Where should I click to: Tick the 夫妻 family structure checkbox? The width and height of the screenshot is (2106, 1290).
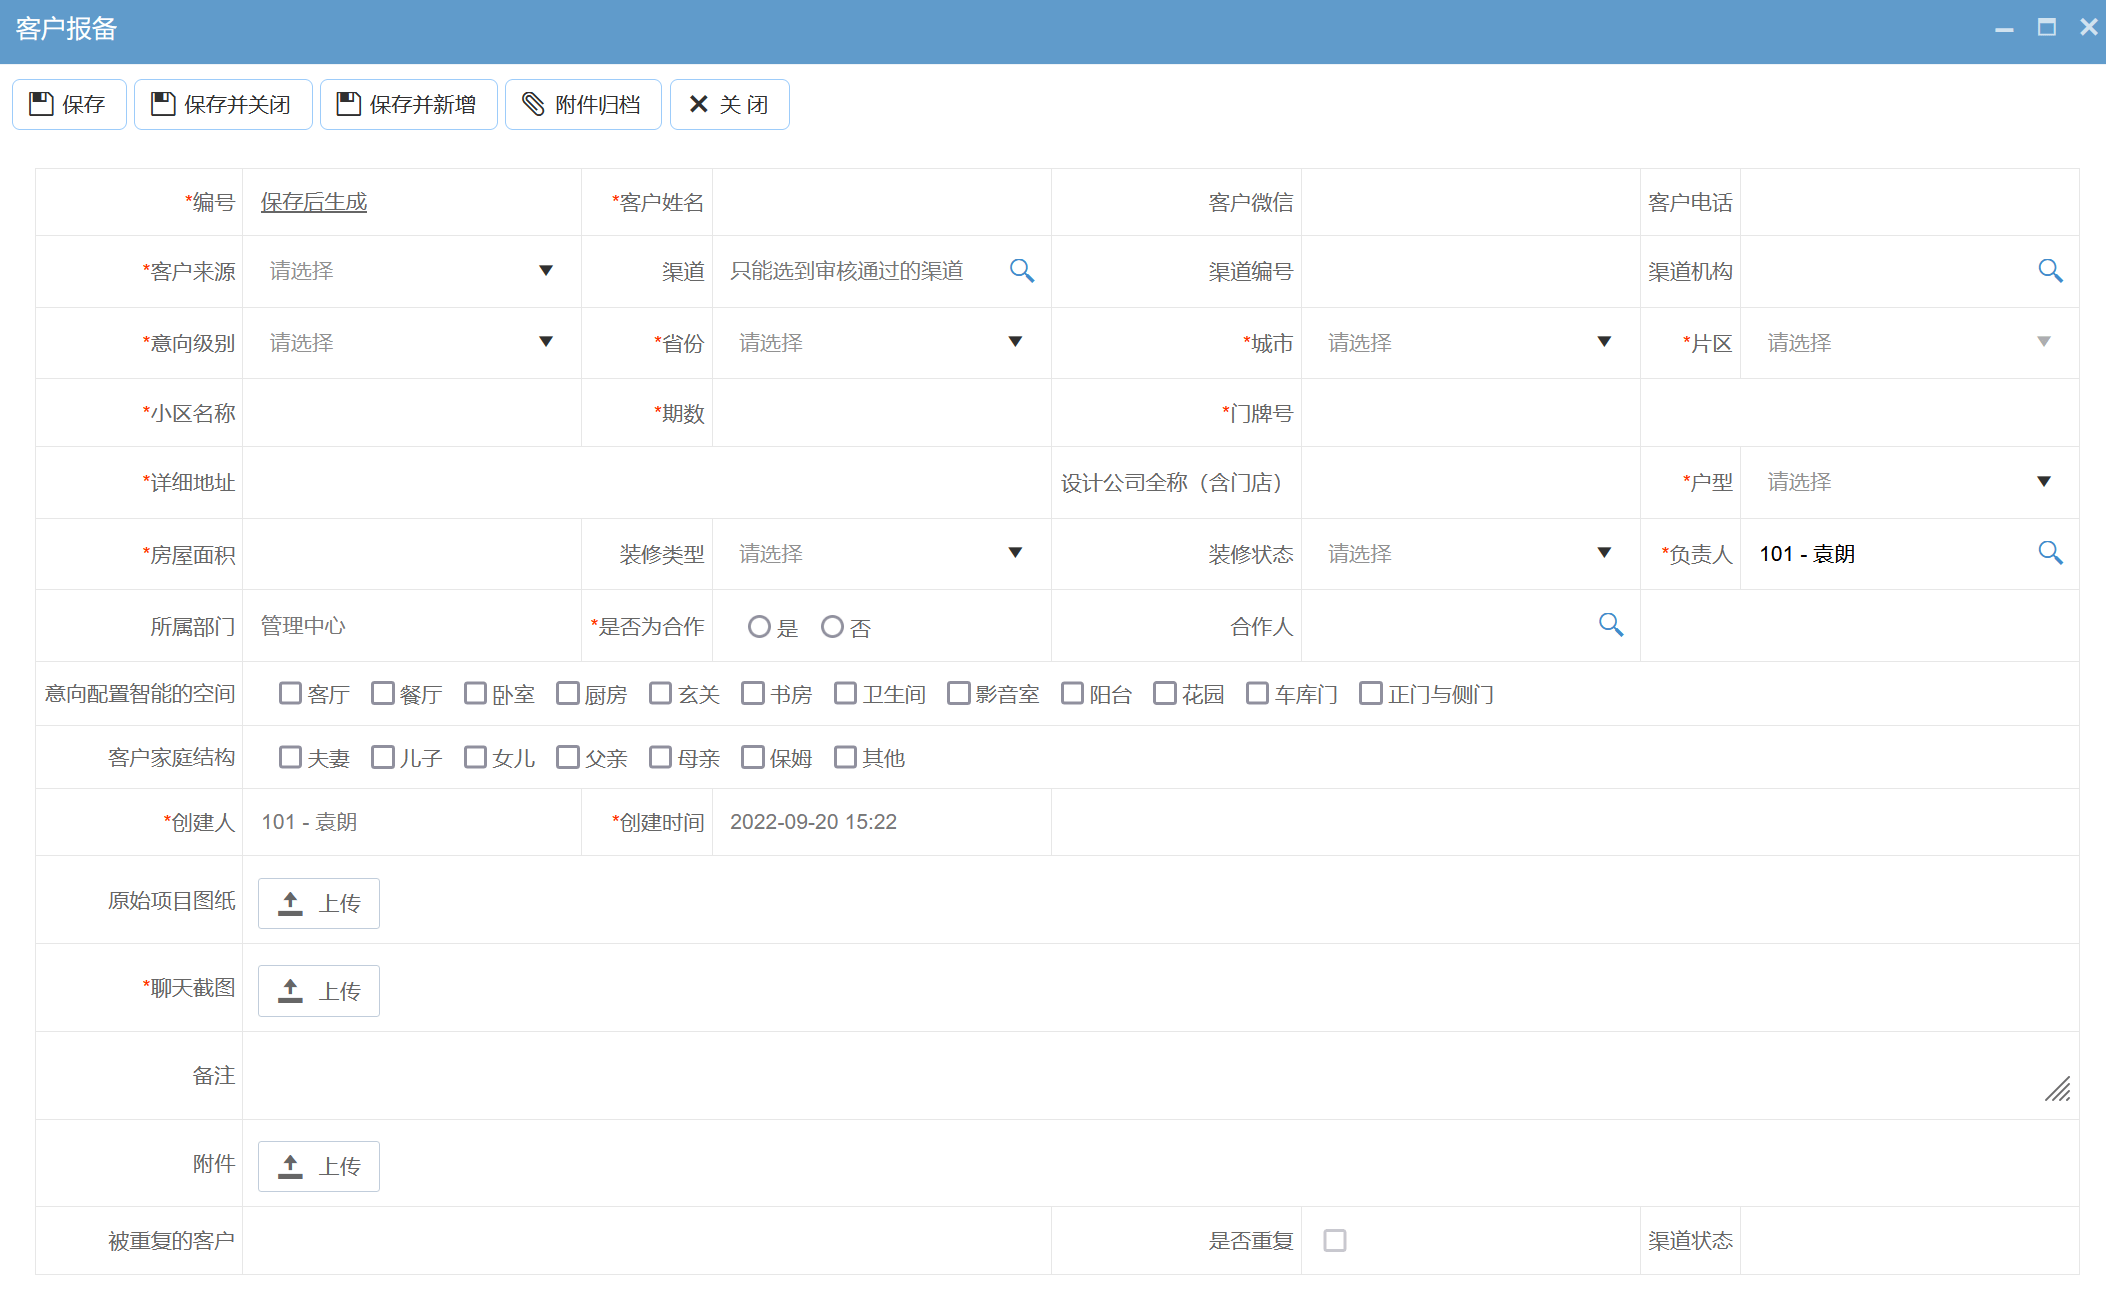pyautogui.click(x=290, y=757)
